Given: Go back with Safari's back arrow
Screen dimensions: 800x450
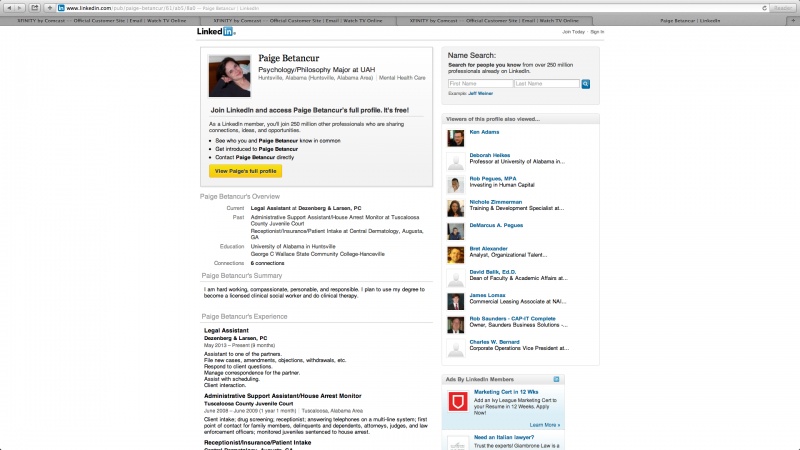Looking at the screenshot, I should (x=9, y=8).
